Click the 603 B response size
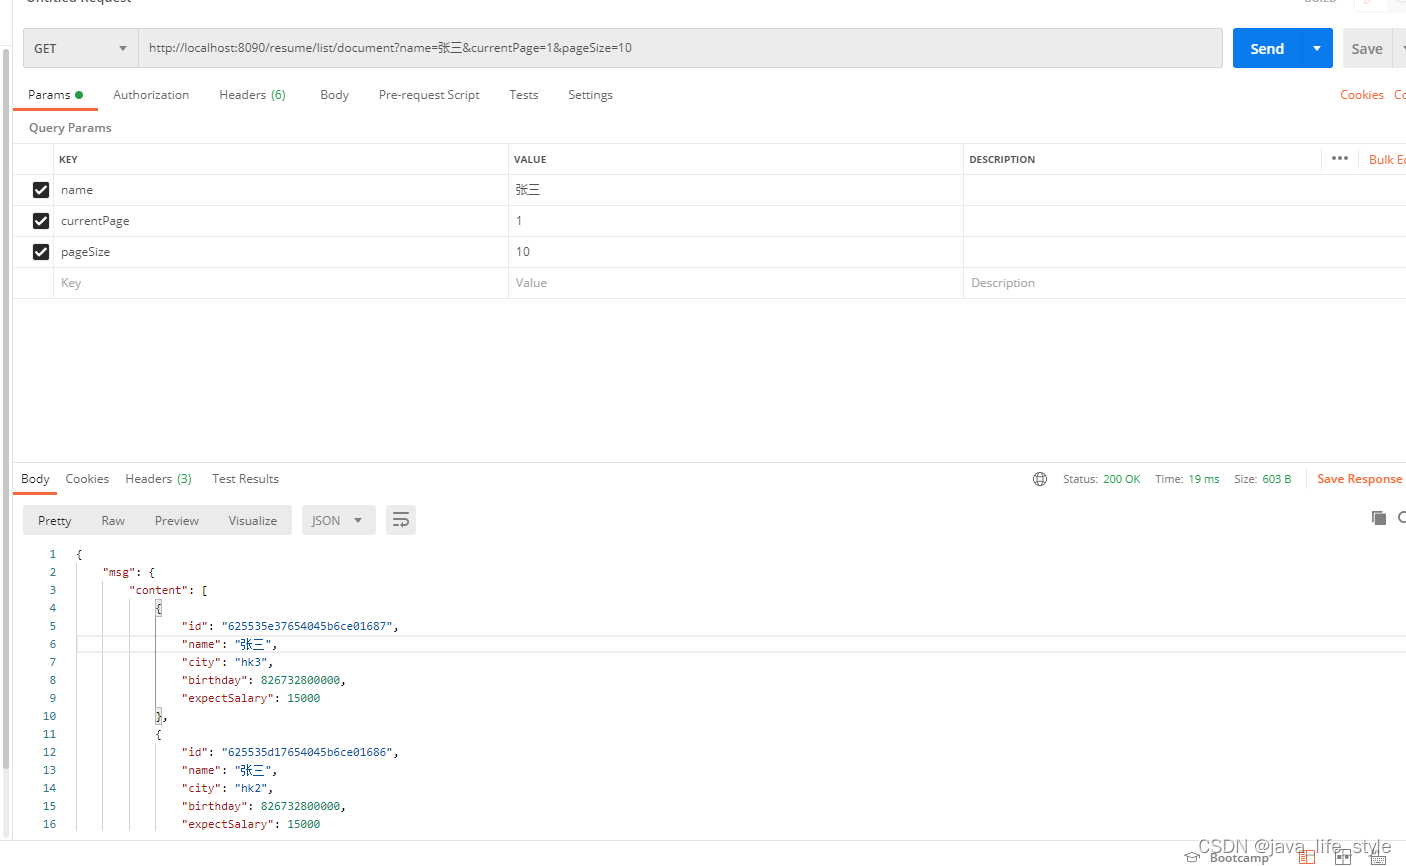Viewport: 1406px width, 866px height. 1277,479
